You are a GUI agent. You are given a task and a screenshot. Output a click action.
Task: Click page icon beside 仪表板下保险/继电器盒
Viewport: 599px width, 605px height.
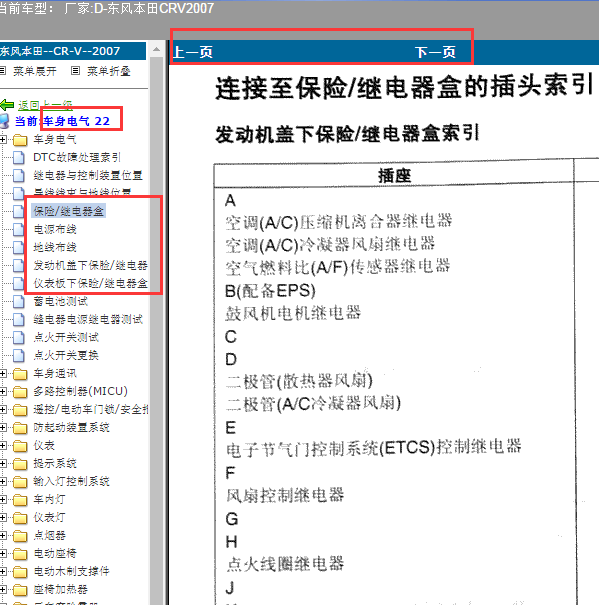click(x=19, y=284)
